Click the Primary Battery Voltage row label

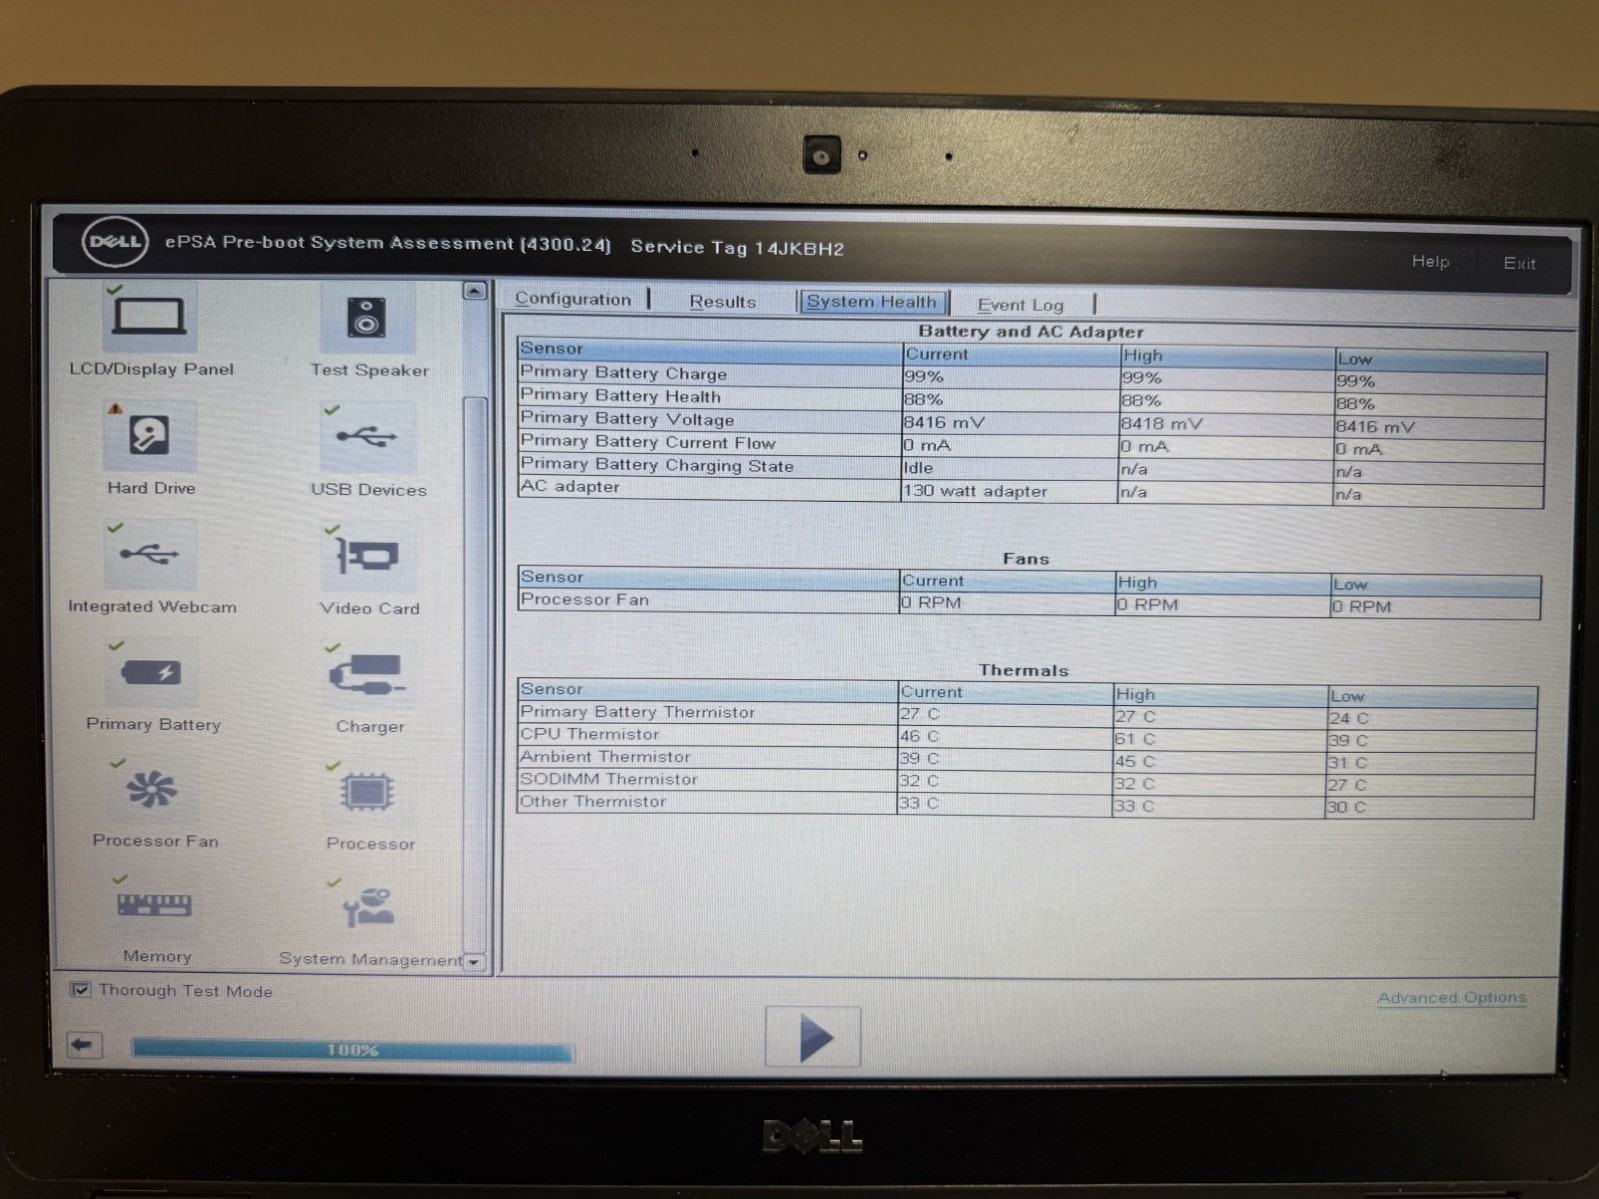click(x=627, y=419)
